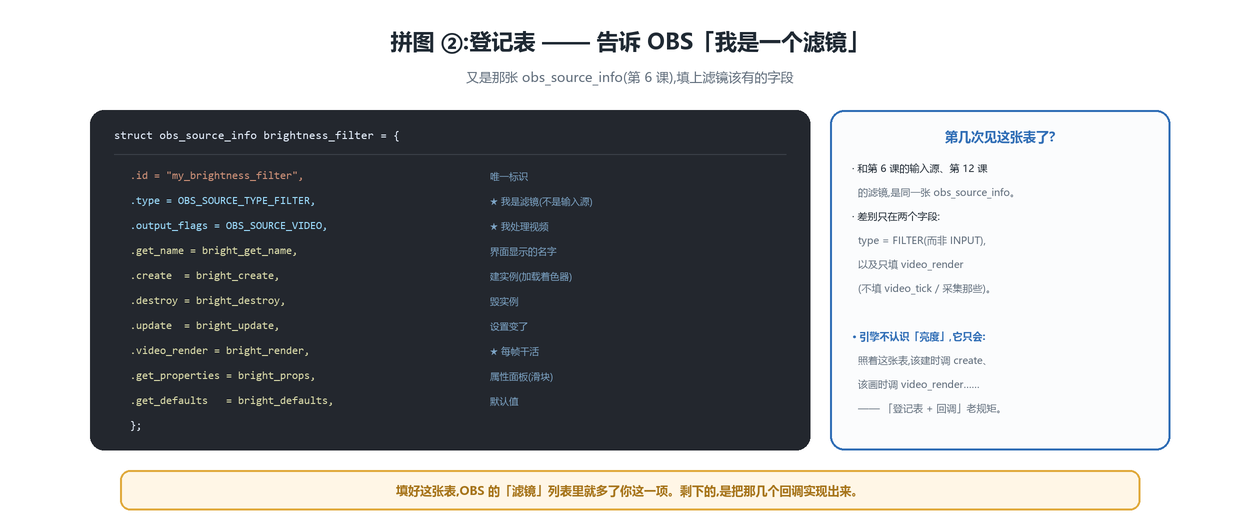Click the .get_properties = bright_props line
Image resolution: width=1260 pixels, height=520 pixels.
(222, 376)
